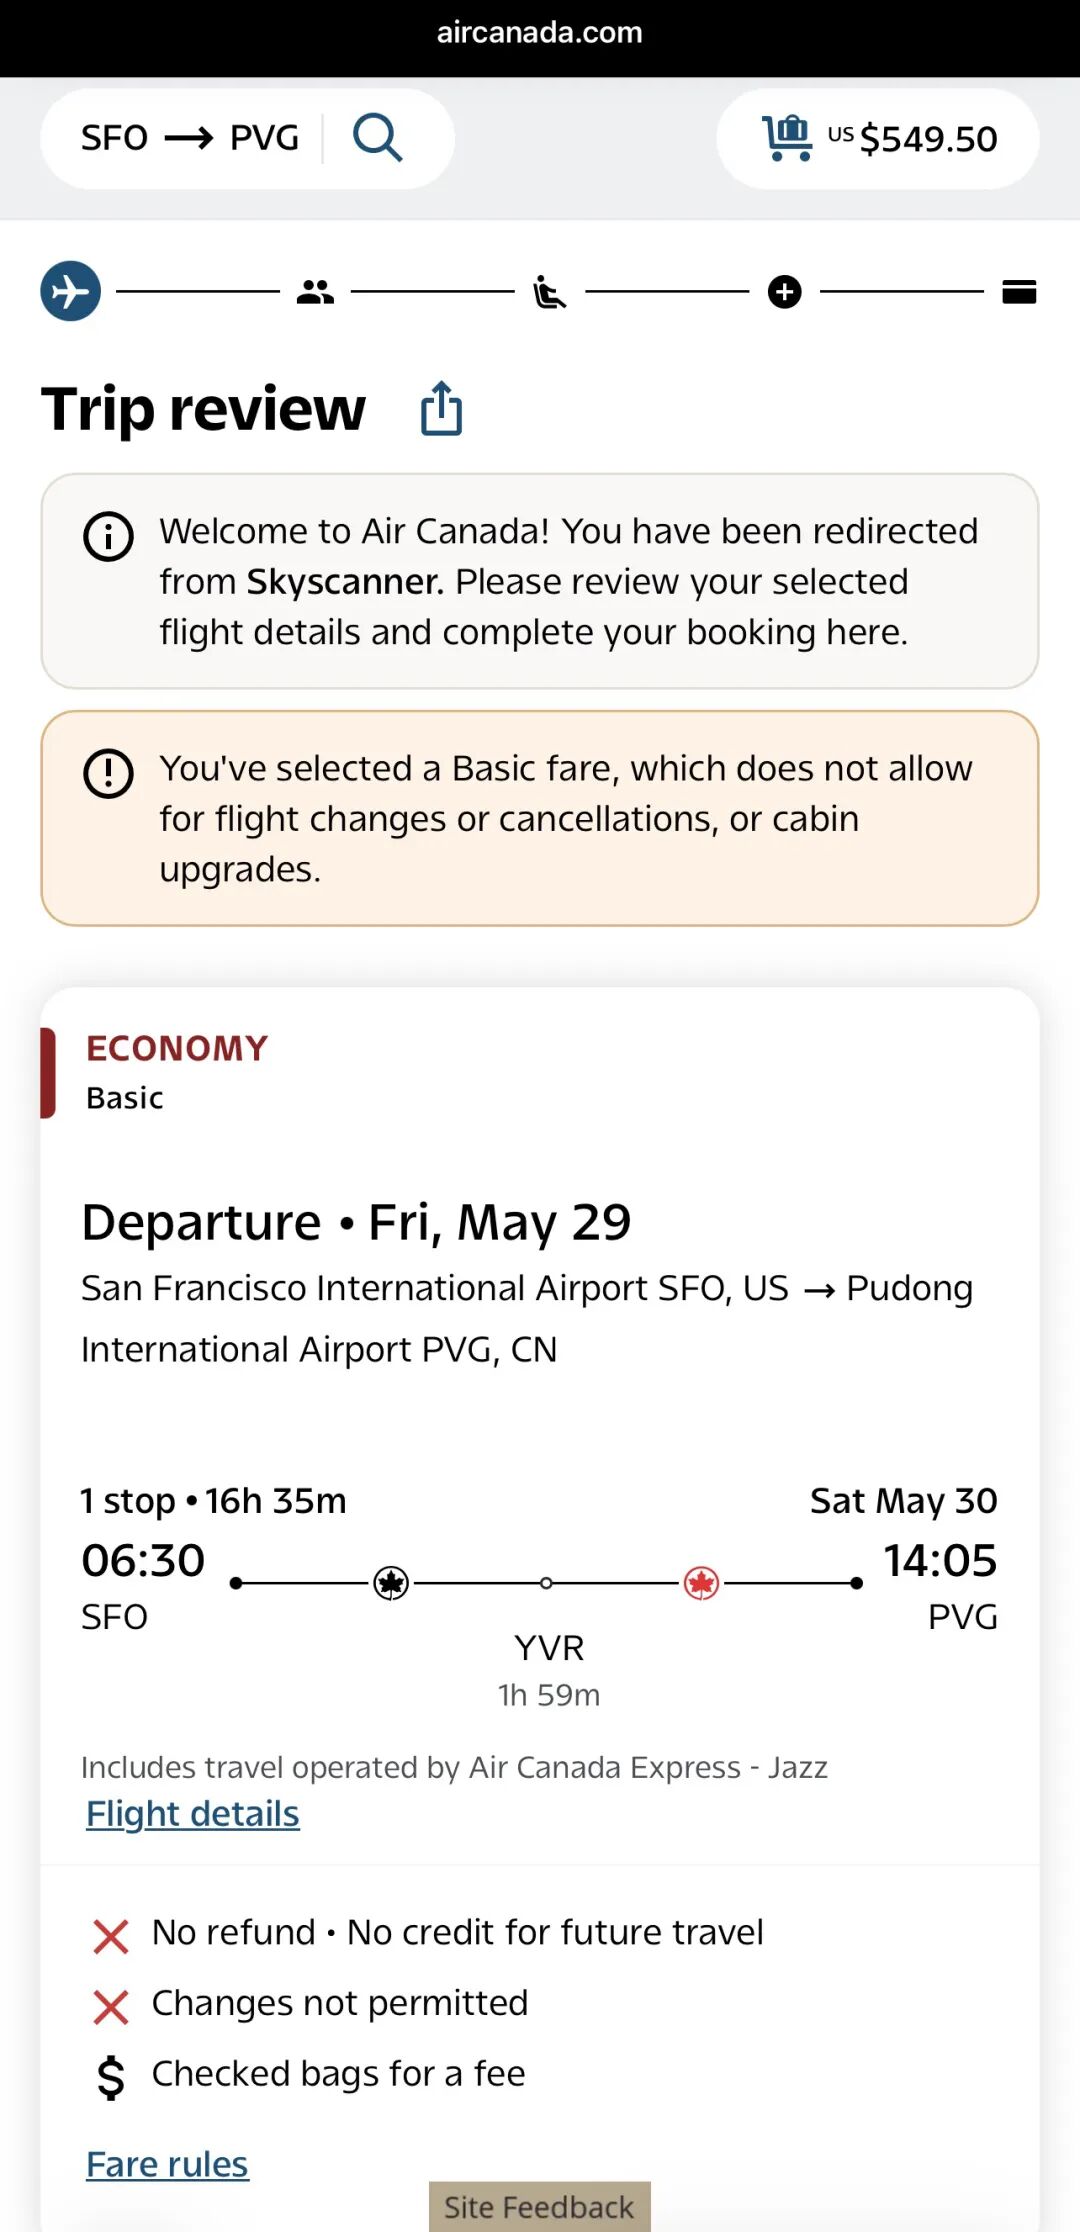Go to the passengers step icon
The width and height of the screenshot is (1080, 2232).
315,292
